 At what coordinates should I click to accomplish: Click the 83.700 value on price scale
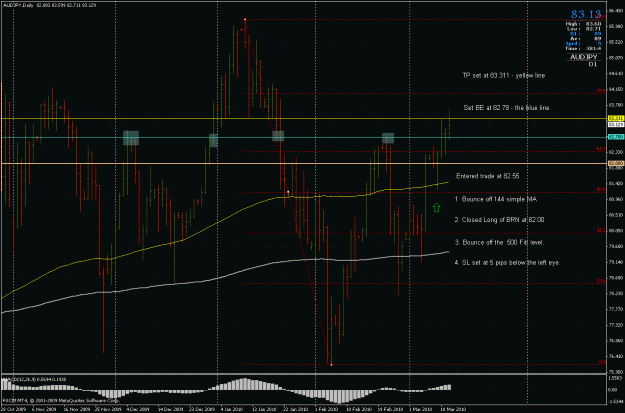(616, 105)
